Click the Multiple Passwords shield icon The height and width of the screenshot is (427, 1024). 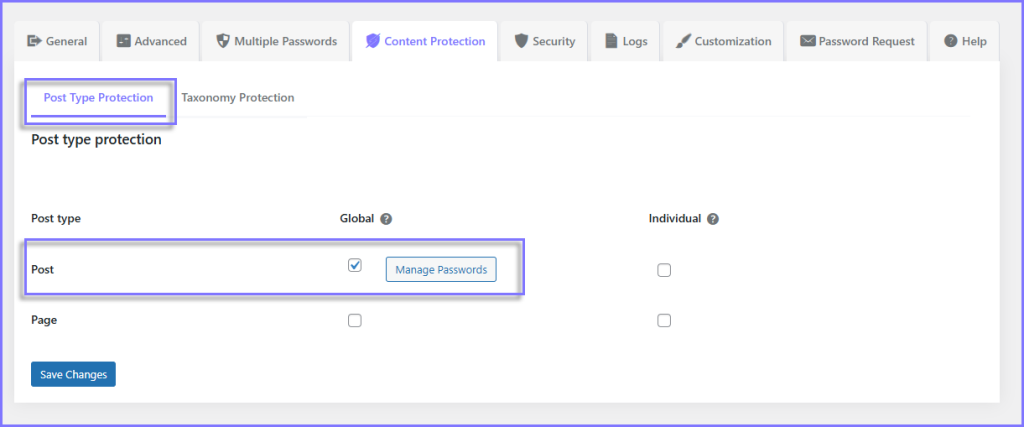pyautogui.click(x=222, y=41)
